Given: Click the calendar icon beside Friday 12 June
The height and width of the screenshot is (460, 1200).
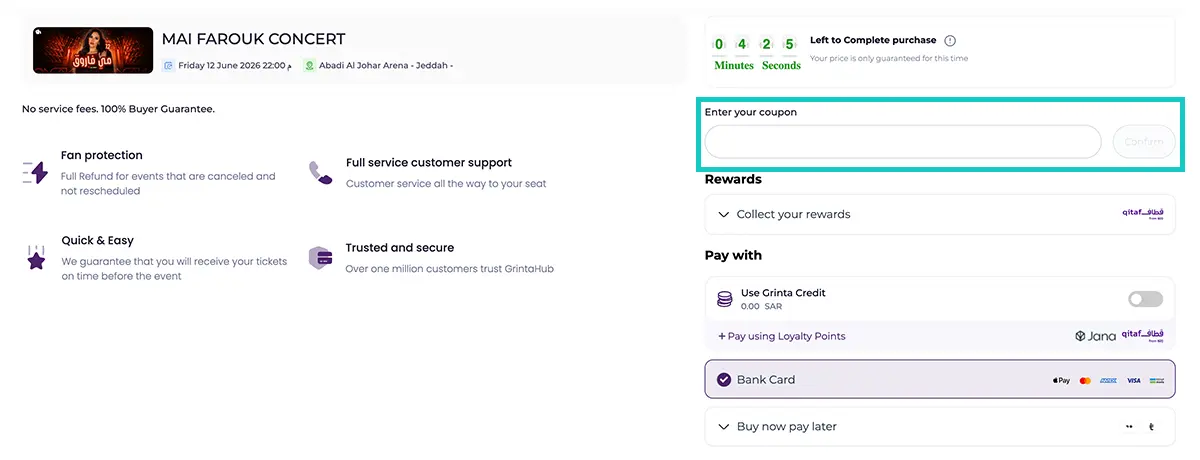Looking at the screenshot, I should (169, 66).
